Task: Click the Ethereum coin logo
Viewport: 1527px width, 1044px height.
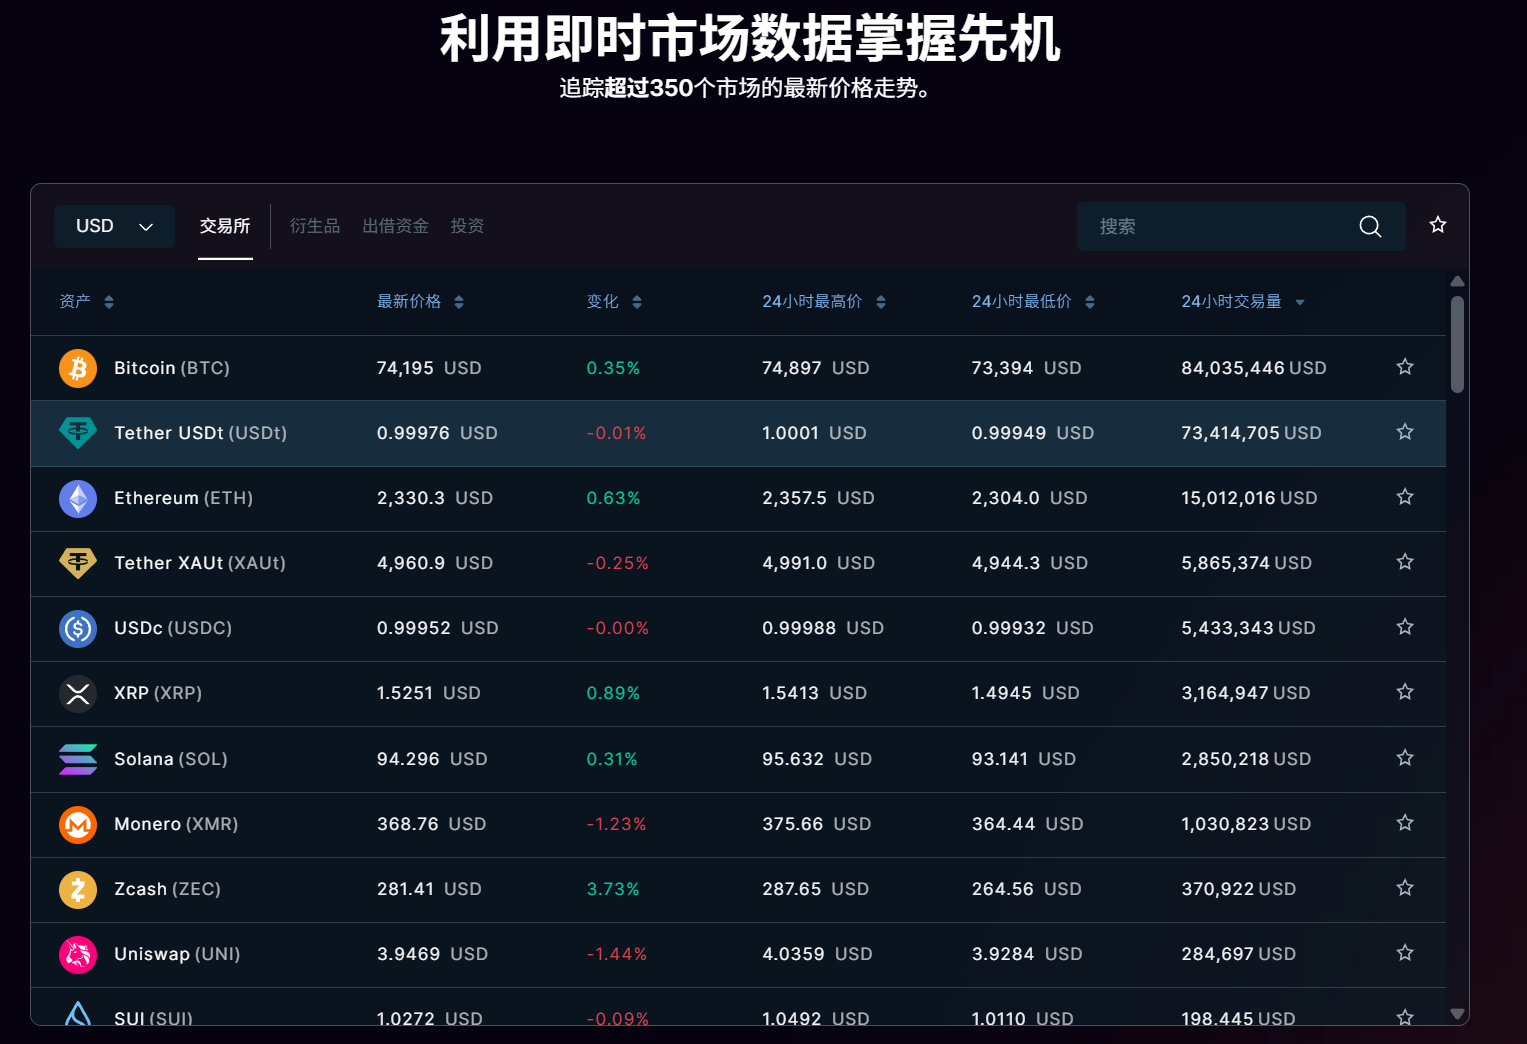Action: click(77, 498)
